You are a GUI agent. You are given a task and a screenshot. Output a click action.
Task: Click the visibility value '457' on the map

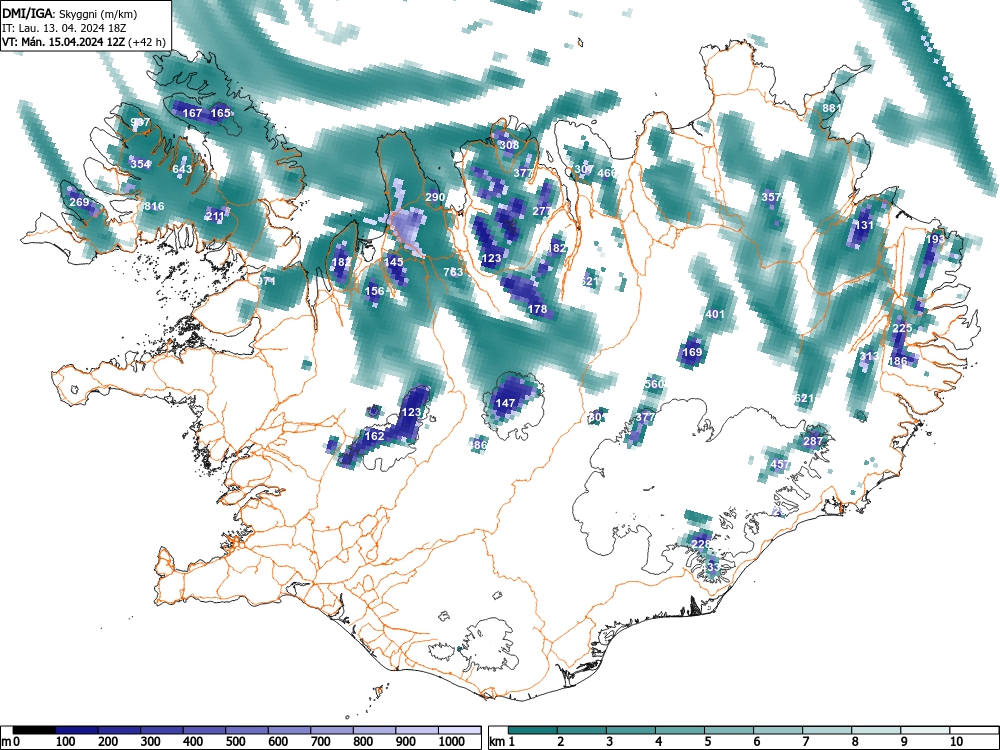781,464
